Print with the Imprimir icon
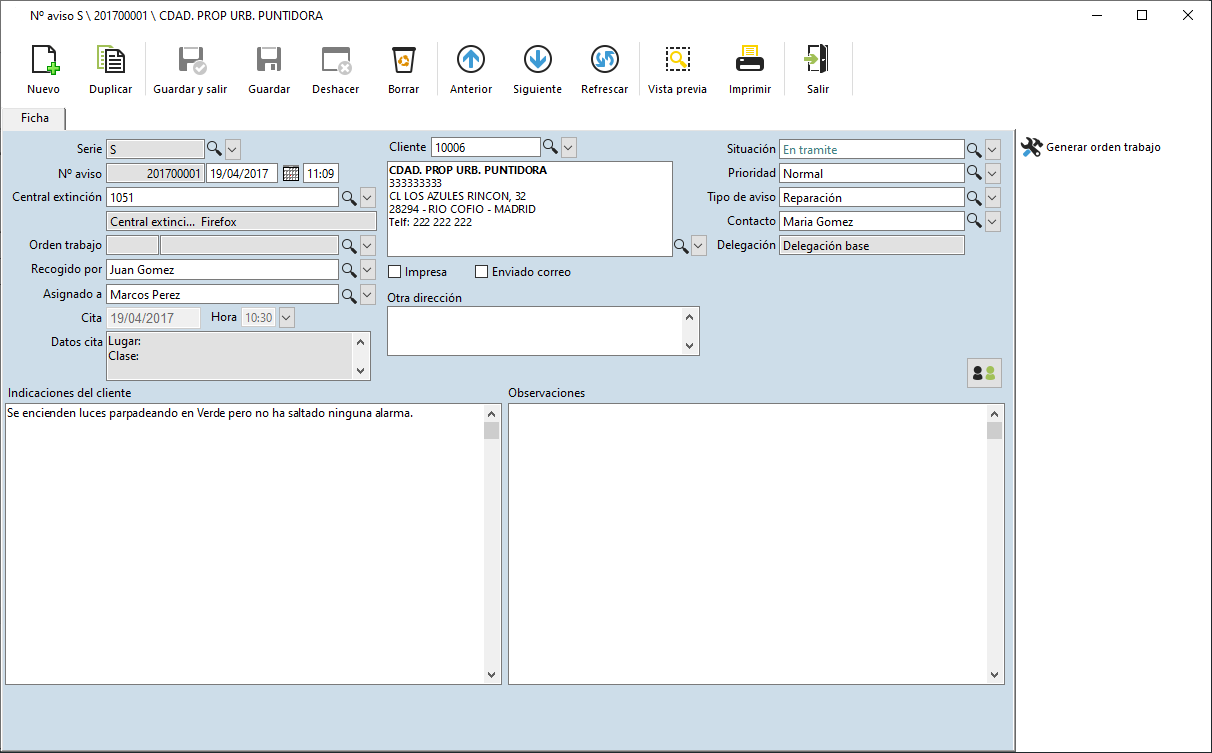This screenshot has width=1212, height=753. tap(750, 61)
